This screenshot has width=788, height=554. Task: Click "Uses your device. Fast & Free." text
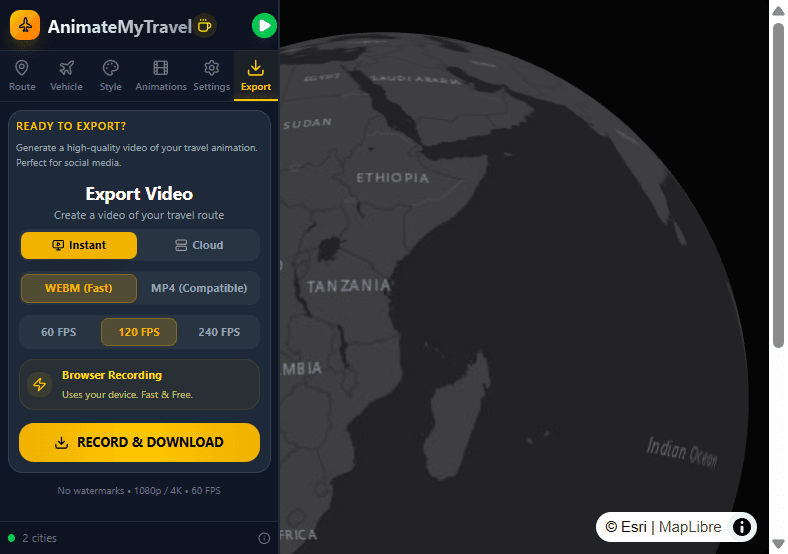127,395
